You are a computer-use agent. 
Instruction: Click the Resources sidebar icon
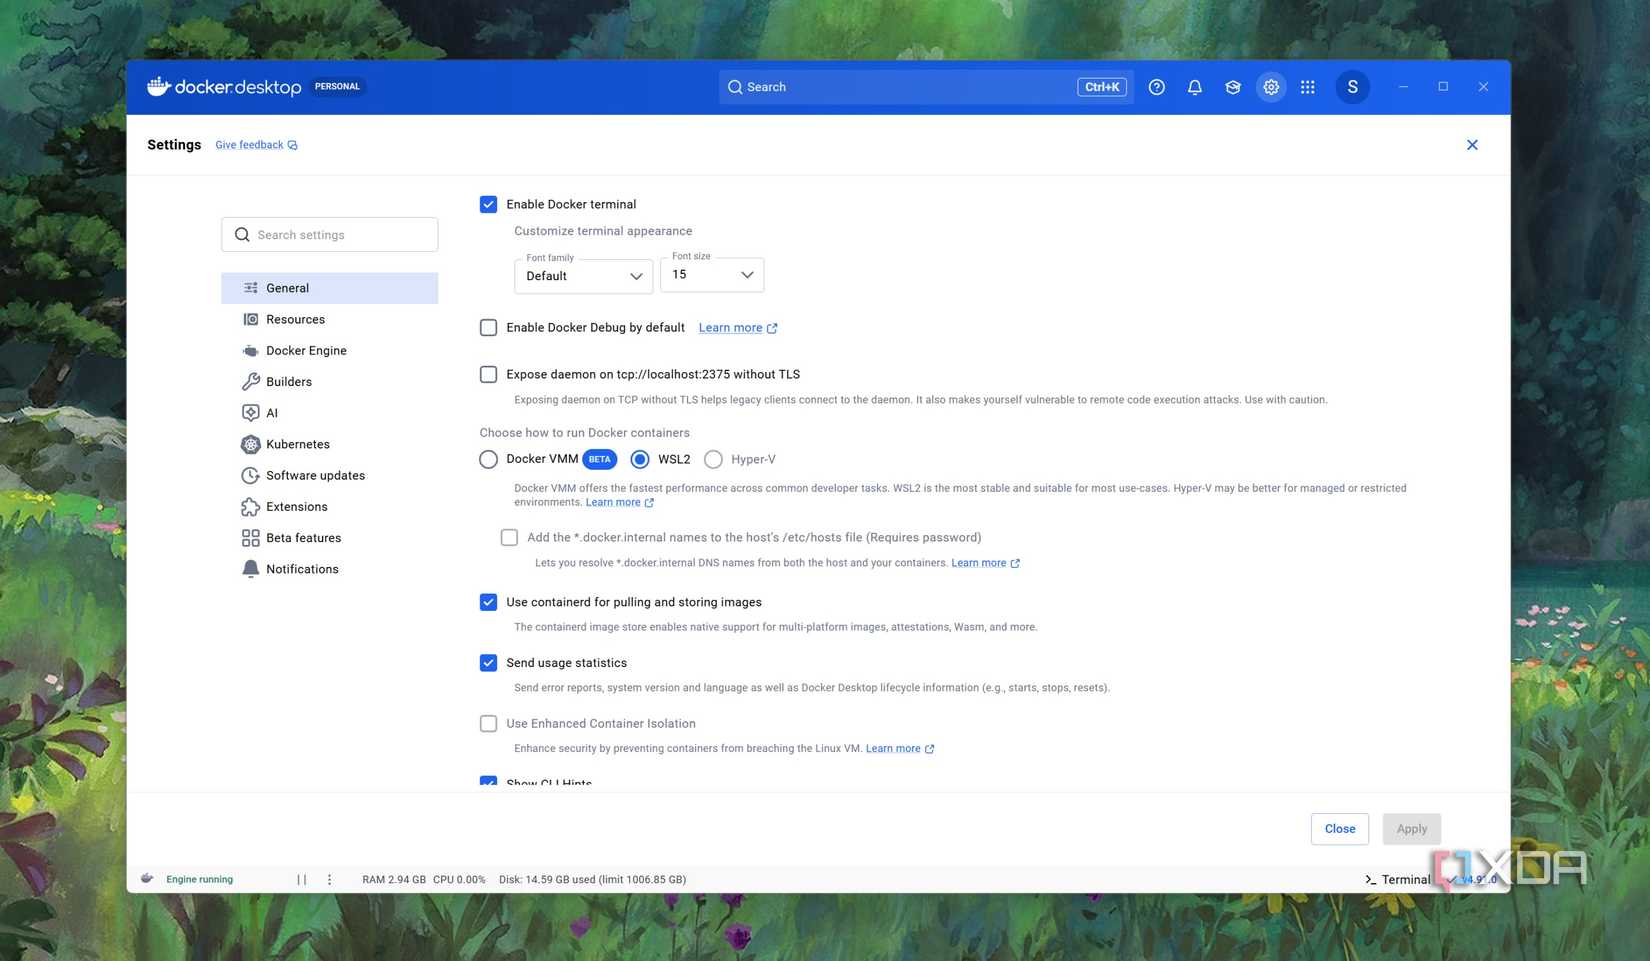click(x=251, y=319)
